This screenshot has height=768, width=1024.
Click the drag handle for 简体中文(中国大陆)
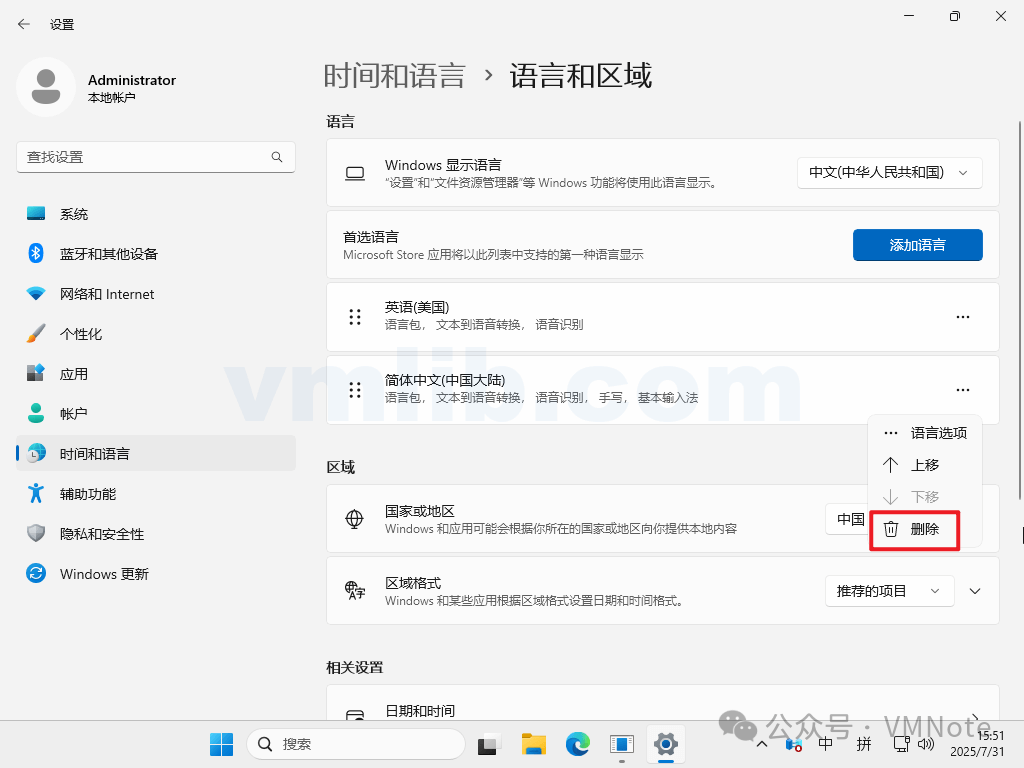click(355, 390)
